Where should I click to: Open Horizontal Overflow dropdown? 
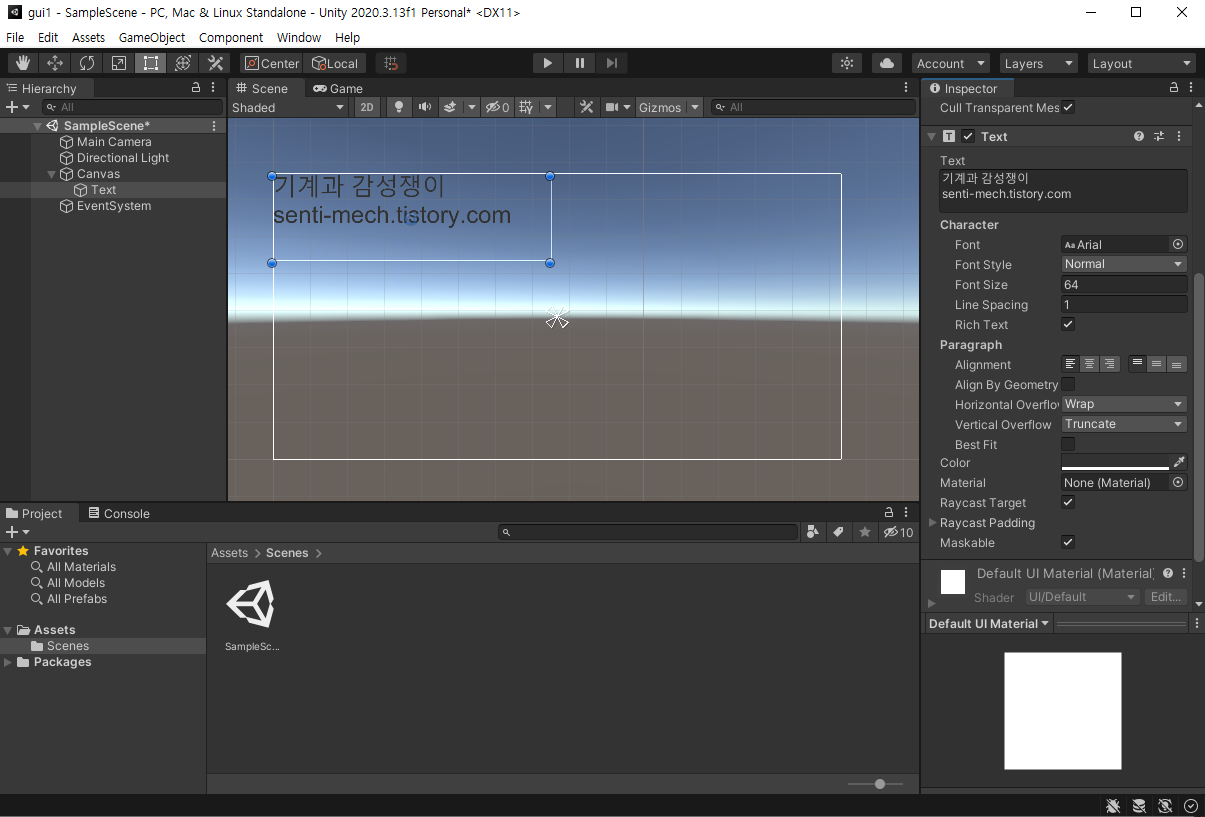pyautogui.click(x=1124, y=404)
